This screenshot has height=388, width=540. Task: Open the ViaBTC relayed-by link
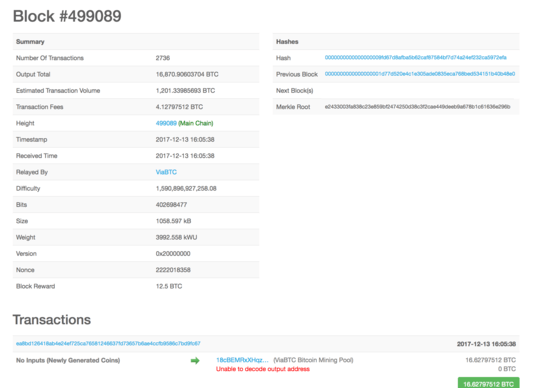166,172
